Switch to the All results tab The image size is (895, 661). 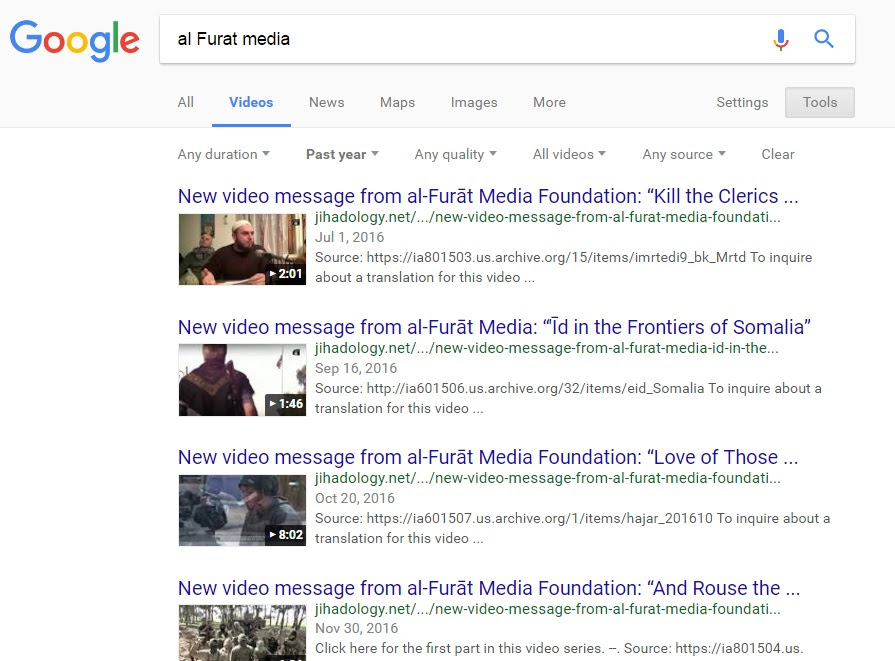click(x=186, y=102)
